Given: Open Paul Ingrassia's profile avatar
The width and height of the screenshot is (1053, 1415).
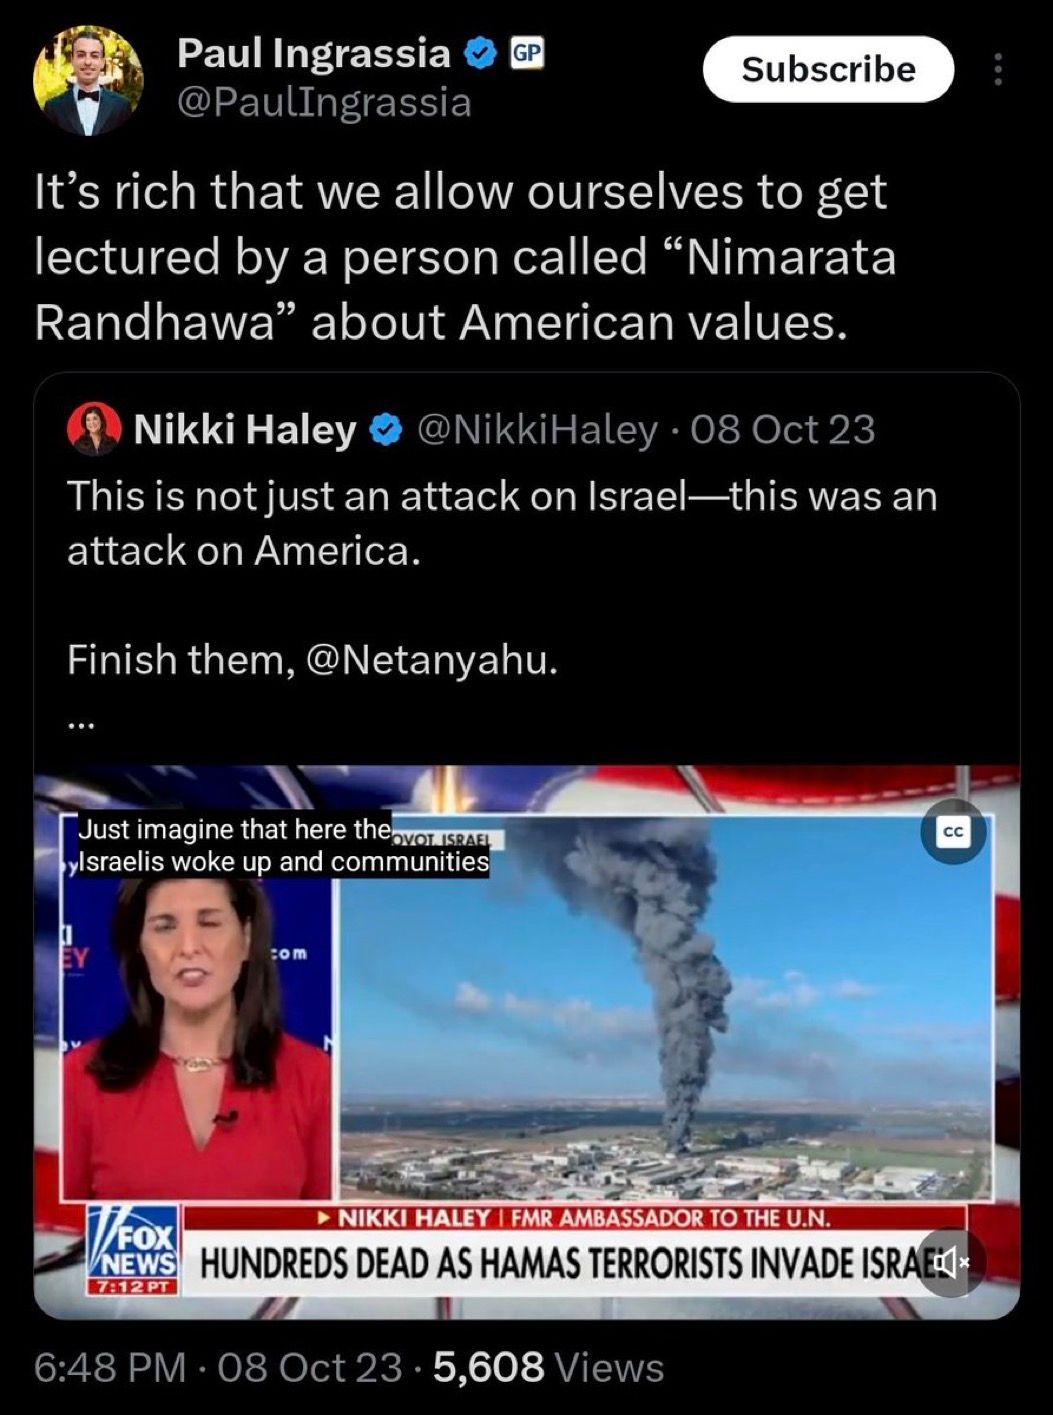Looking at the screenshot, I should (x=87, y=81).
